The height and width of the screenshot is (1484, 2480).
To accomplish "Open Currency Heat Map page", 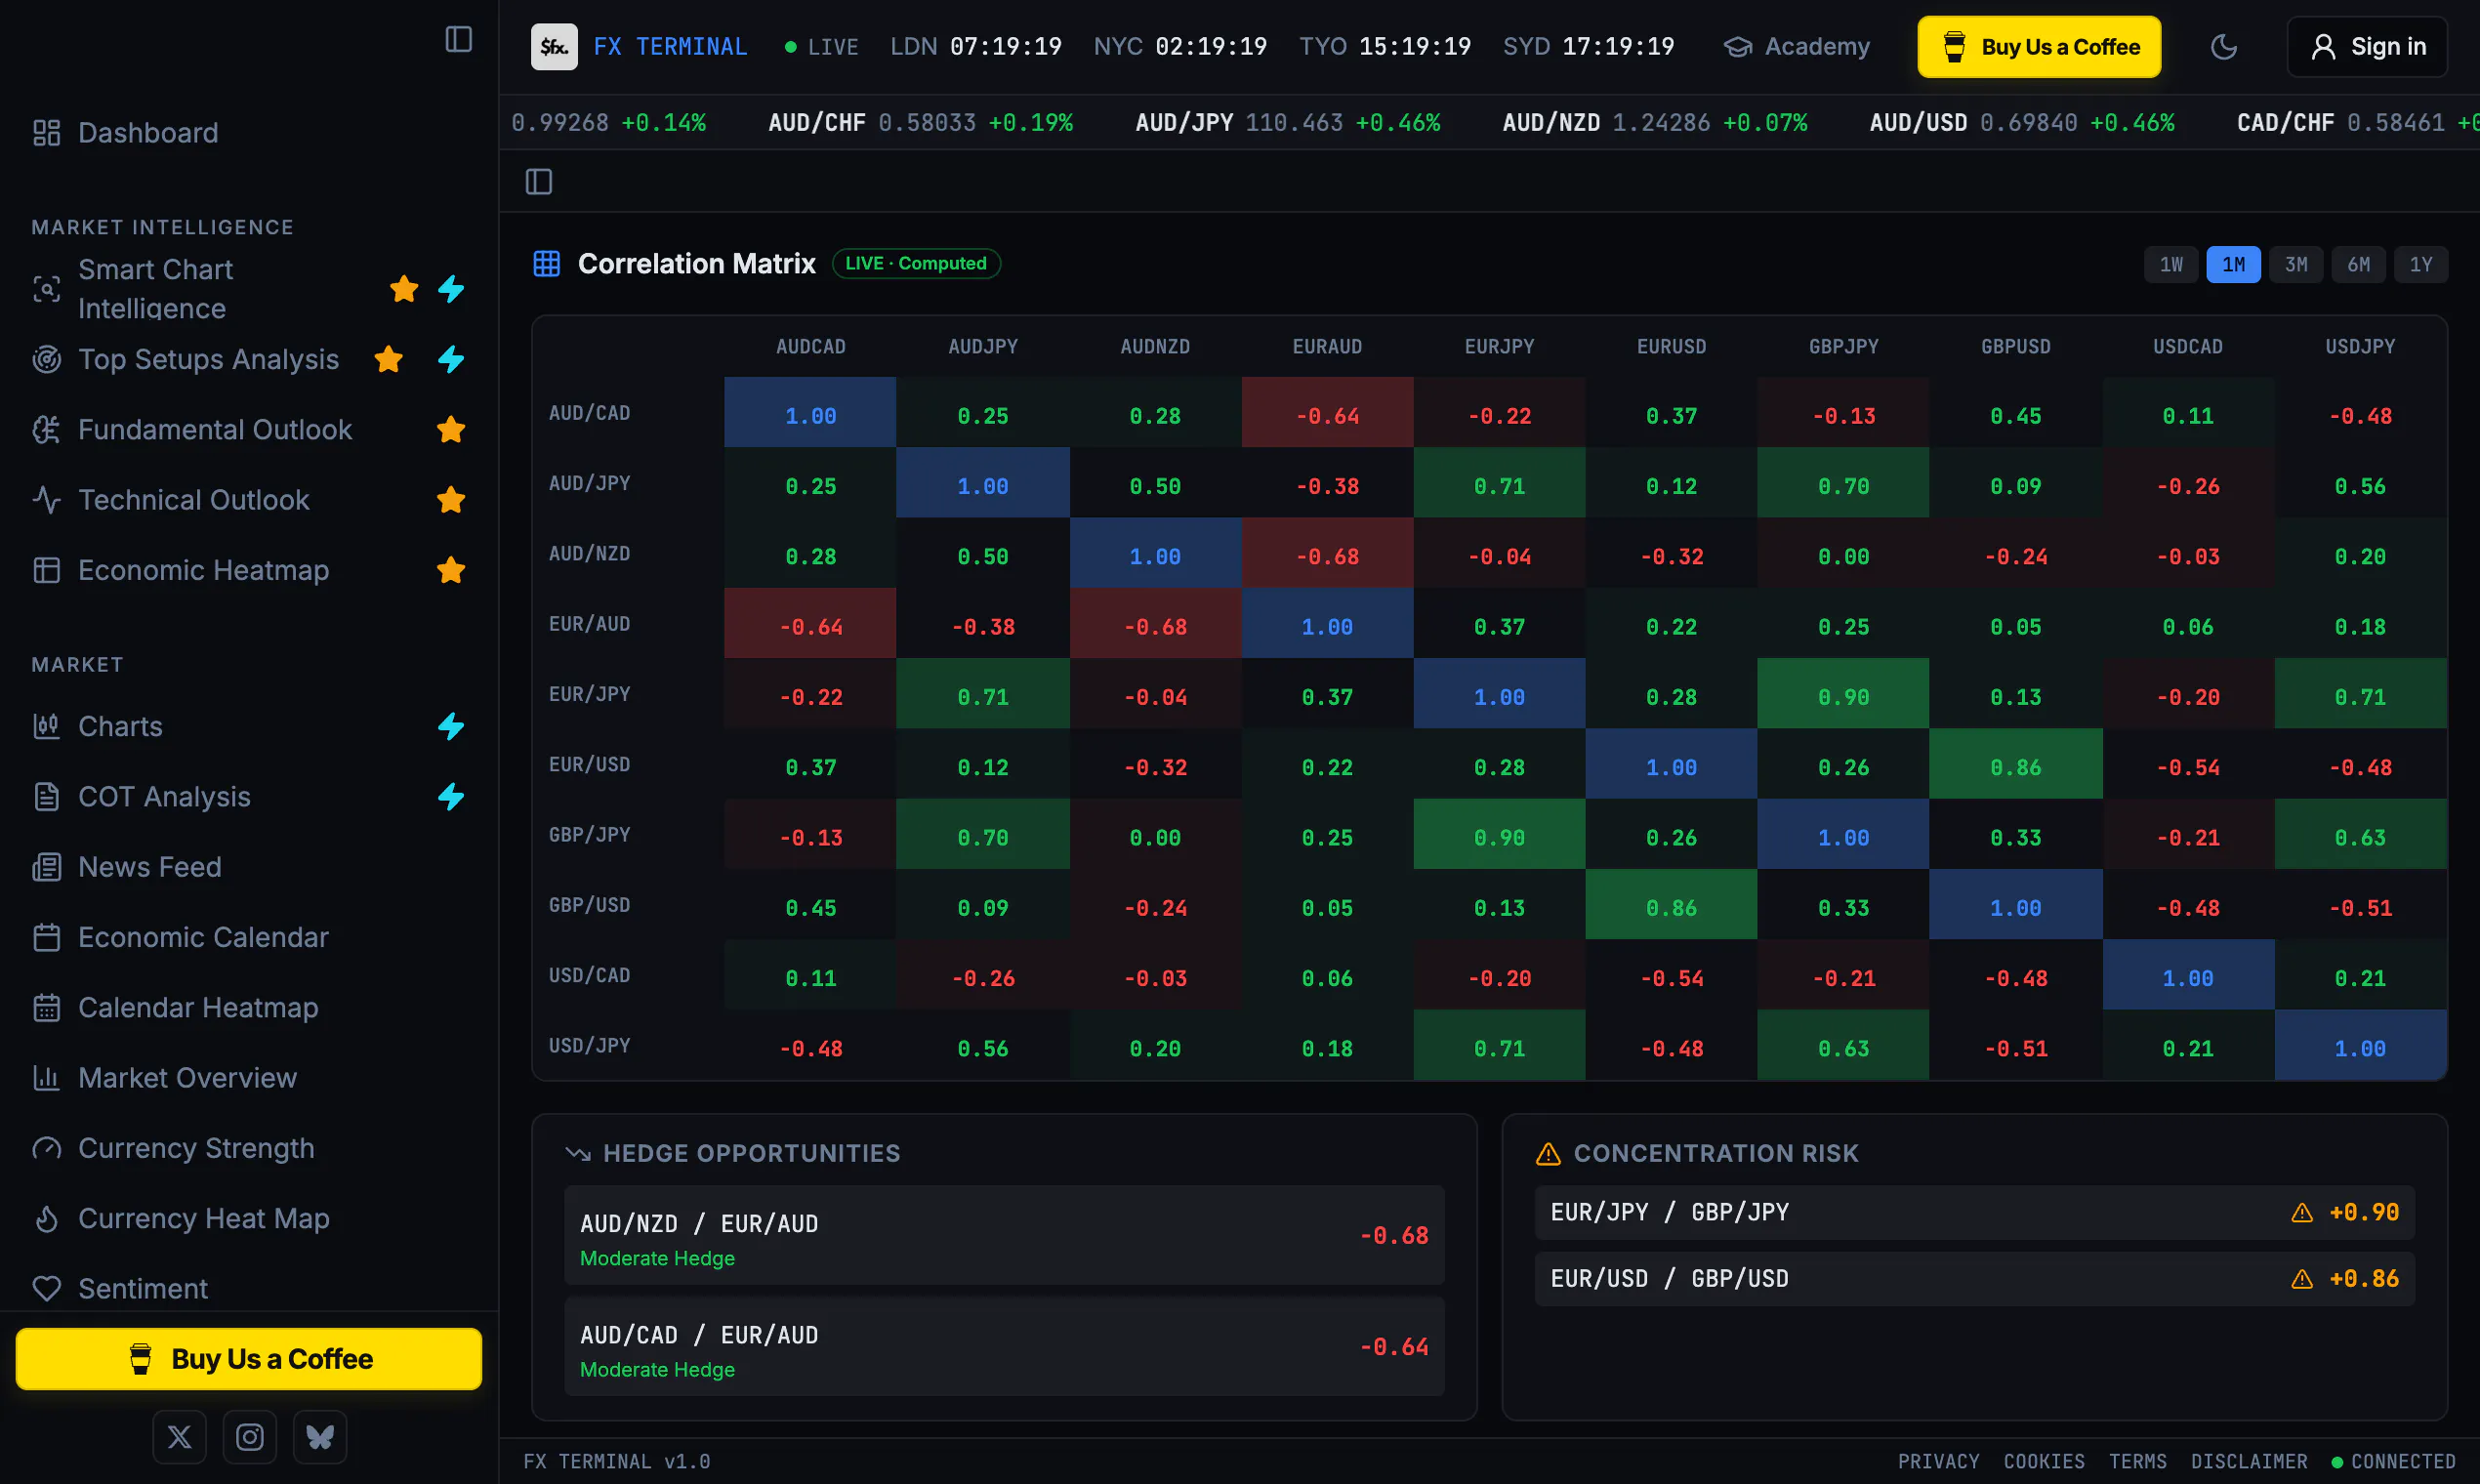I will pyautogui.click(x=249, y=1218).
